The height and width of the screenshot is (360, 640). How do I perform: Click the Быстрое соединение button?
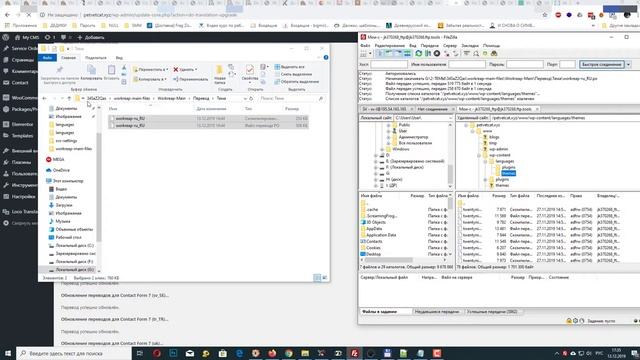[602, 64]
